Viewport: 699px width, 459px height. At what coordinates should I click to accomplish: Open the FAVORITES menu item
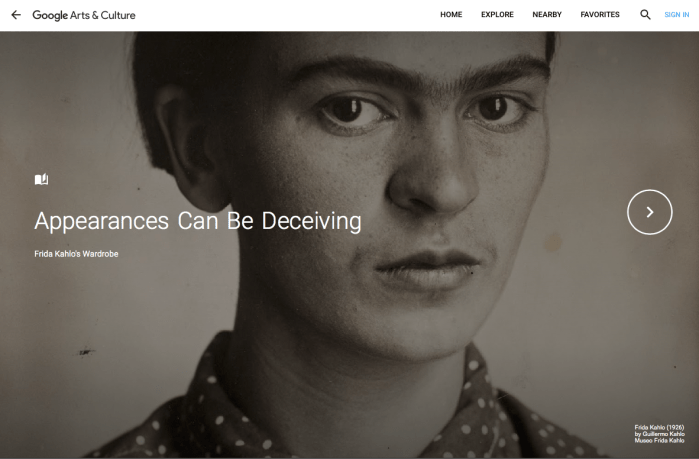600,15
